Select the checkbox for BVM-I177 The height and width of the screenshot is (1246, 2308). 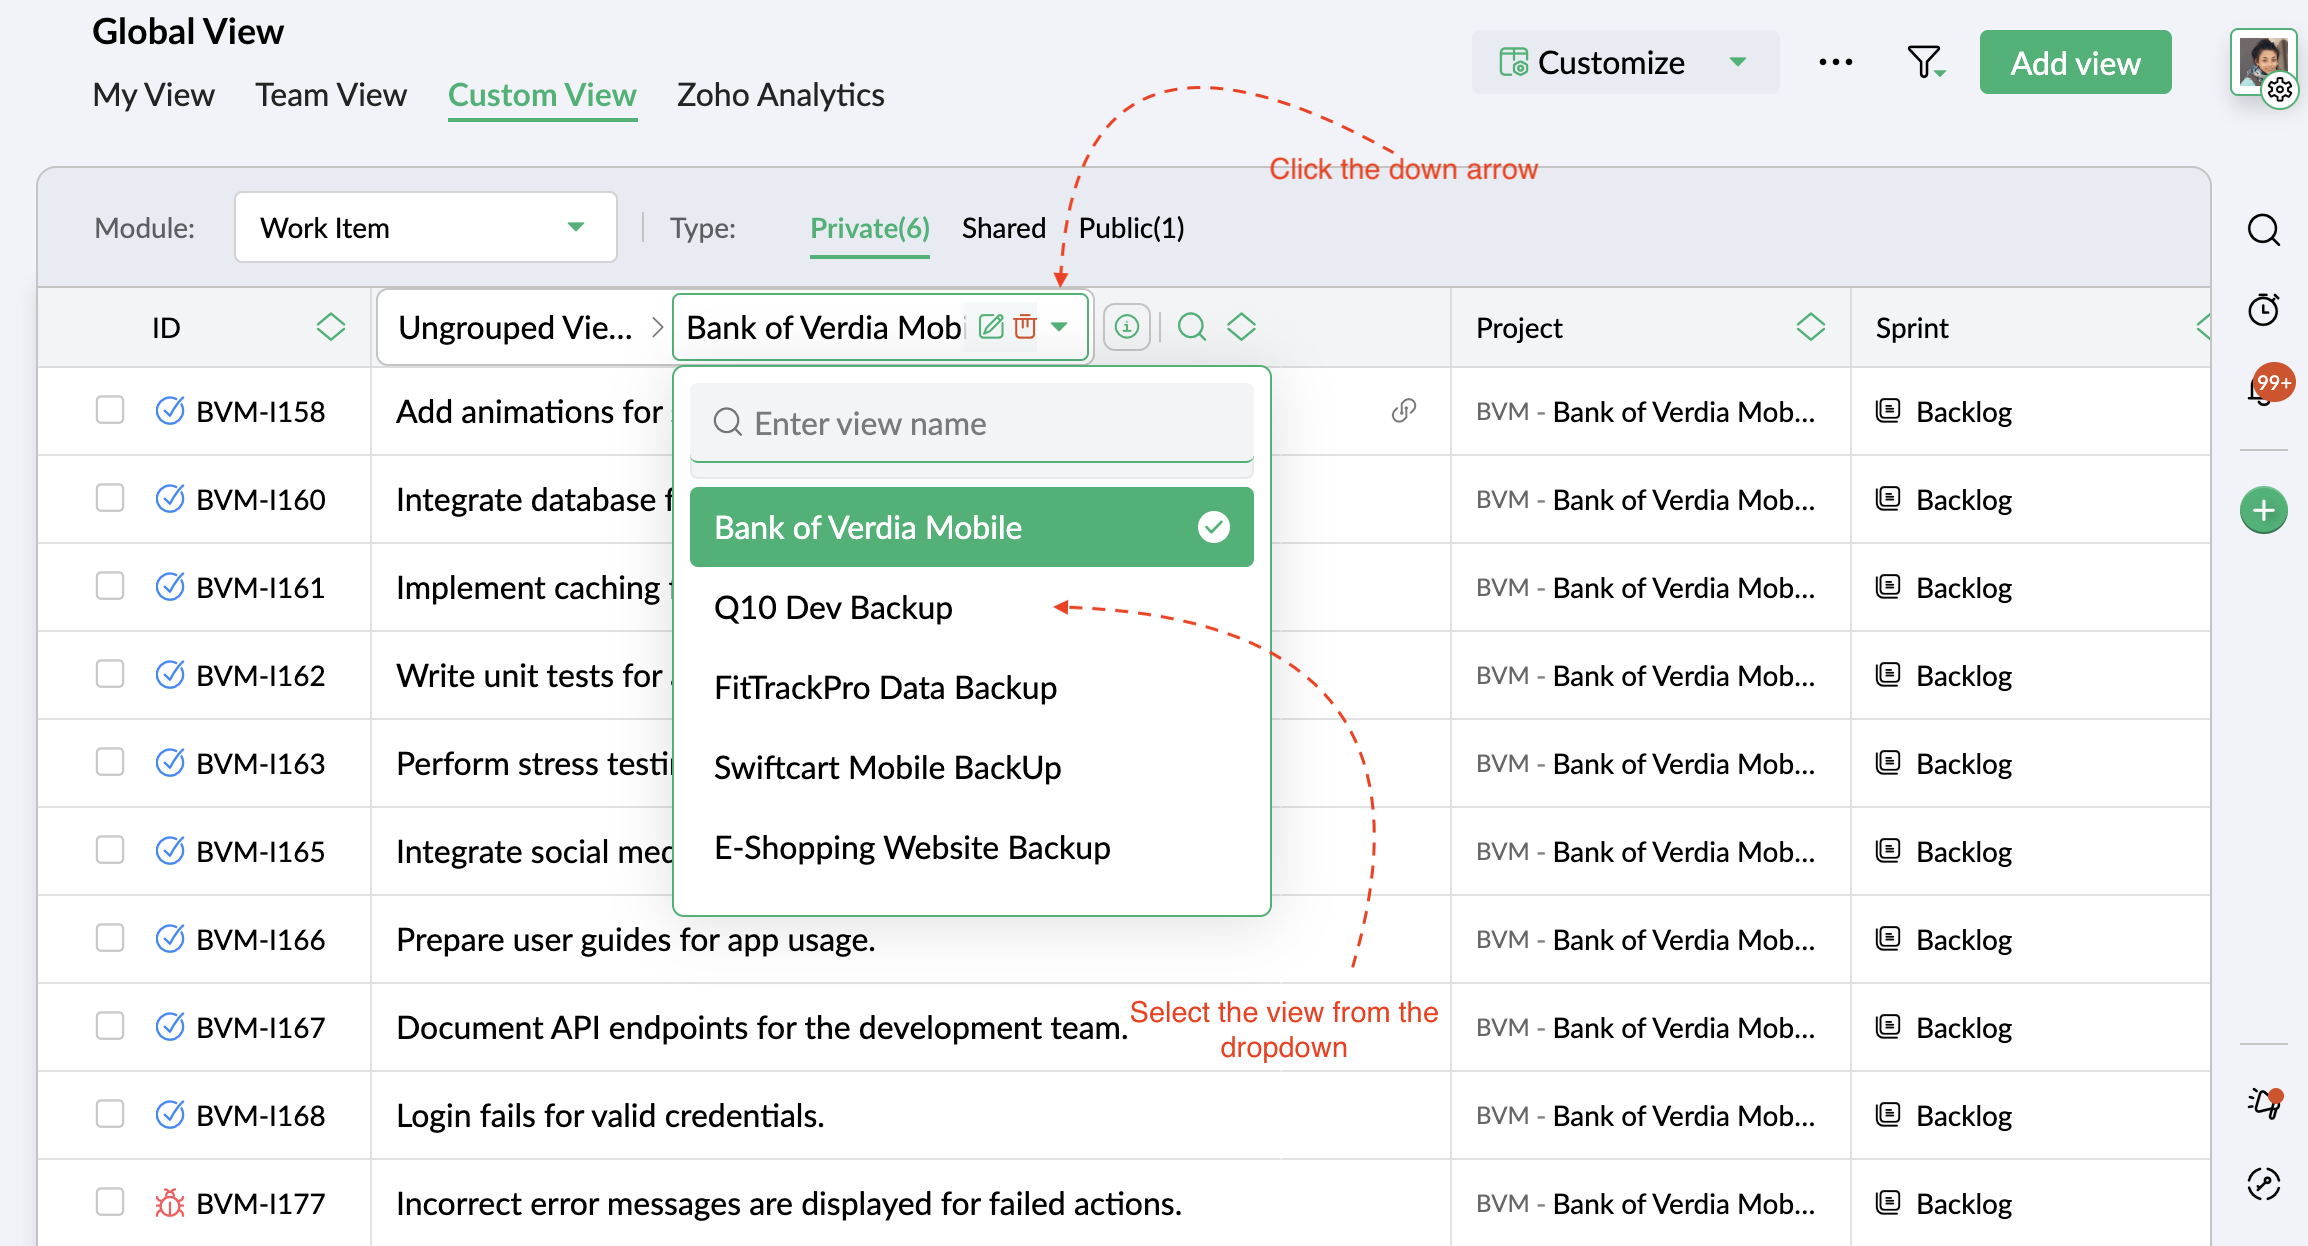click(110, 1202)
